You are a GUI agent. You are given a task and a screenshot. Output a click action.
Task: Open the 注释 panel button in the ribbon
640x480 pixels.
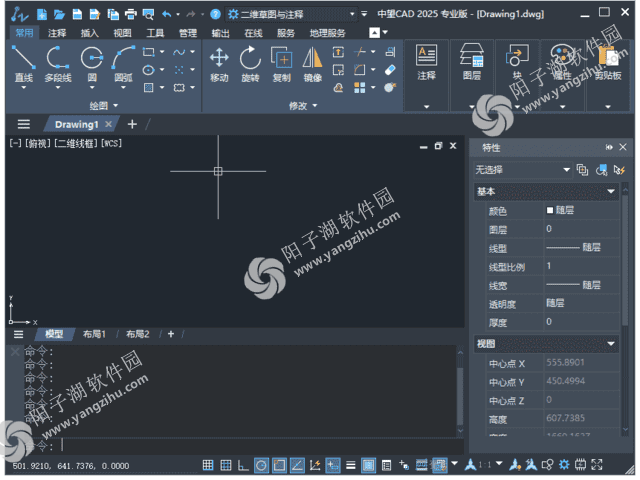pos(427,62)
